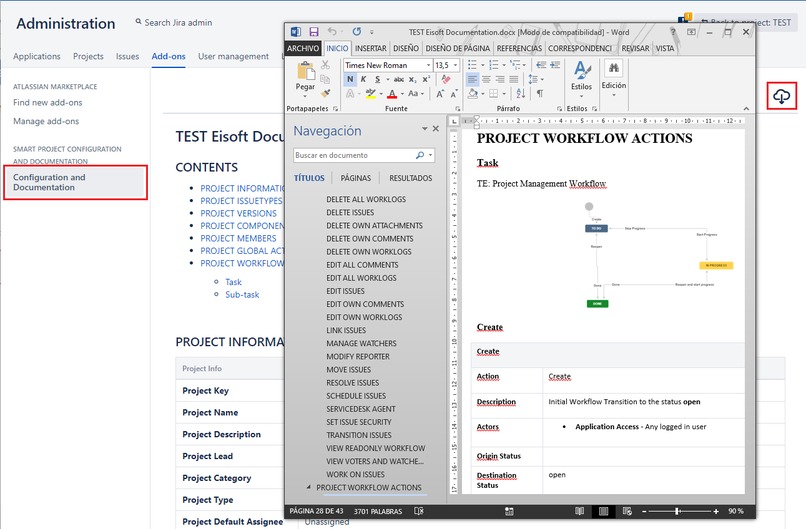Open Edición binoculars icon

614,68
